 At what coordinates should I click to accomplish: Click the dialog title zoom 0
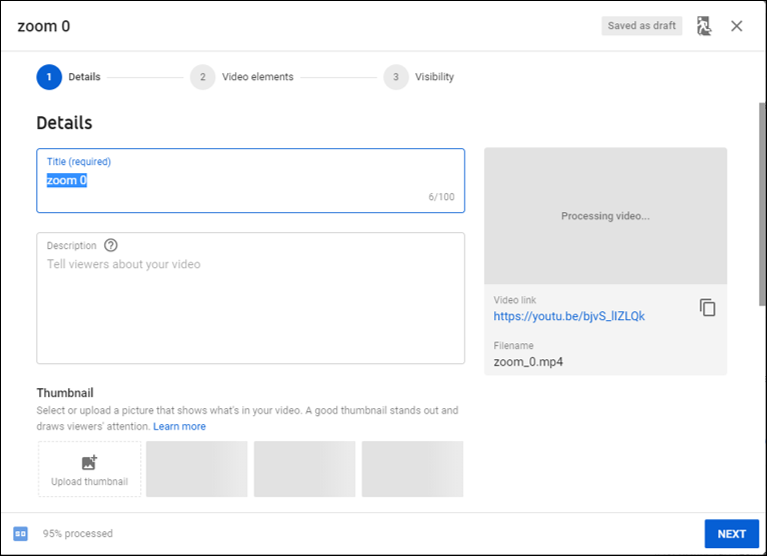44,26
